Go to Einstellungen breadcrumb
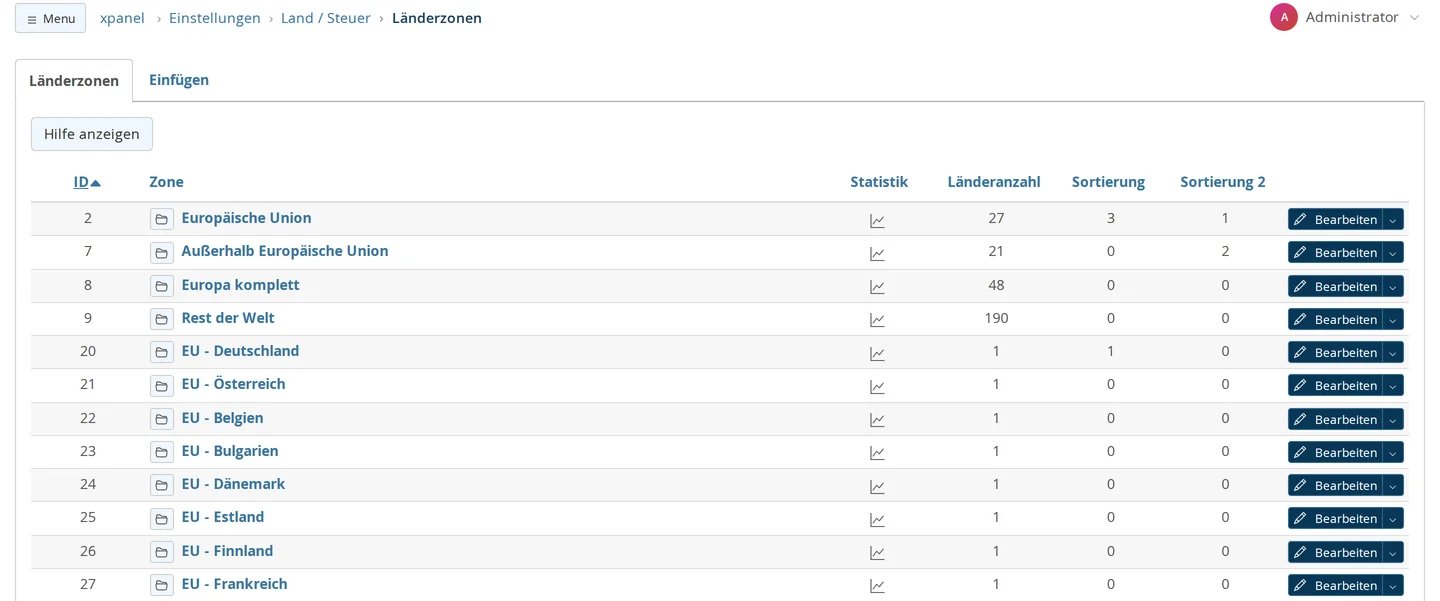The height and width of the screenshot is (601, 1440). point(215,18)
